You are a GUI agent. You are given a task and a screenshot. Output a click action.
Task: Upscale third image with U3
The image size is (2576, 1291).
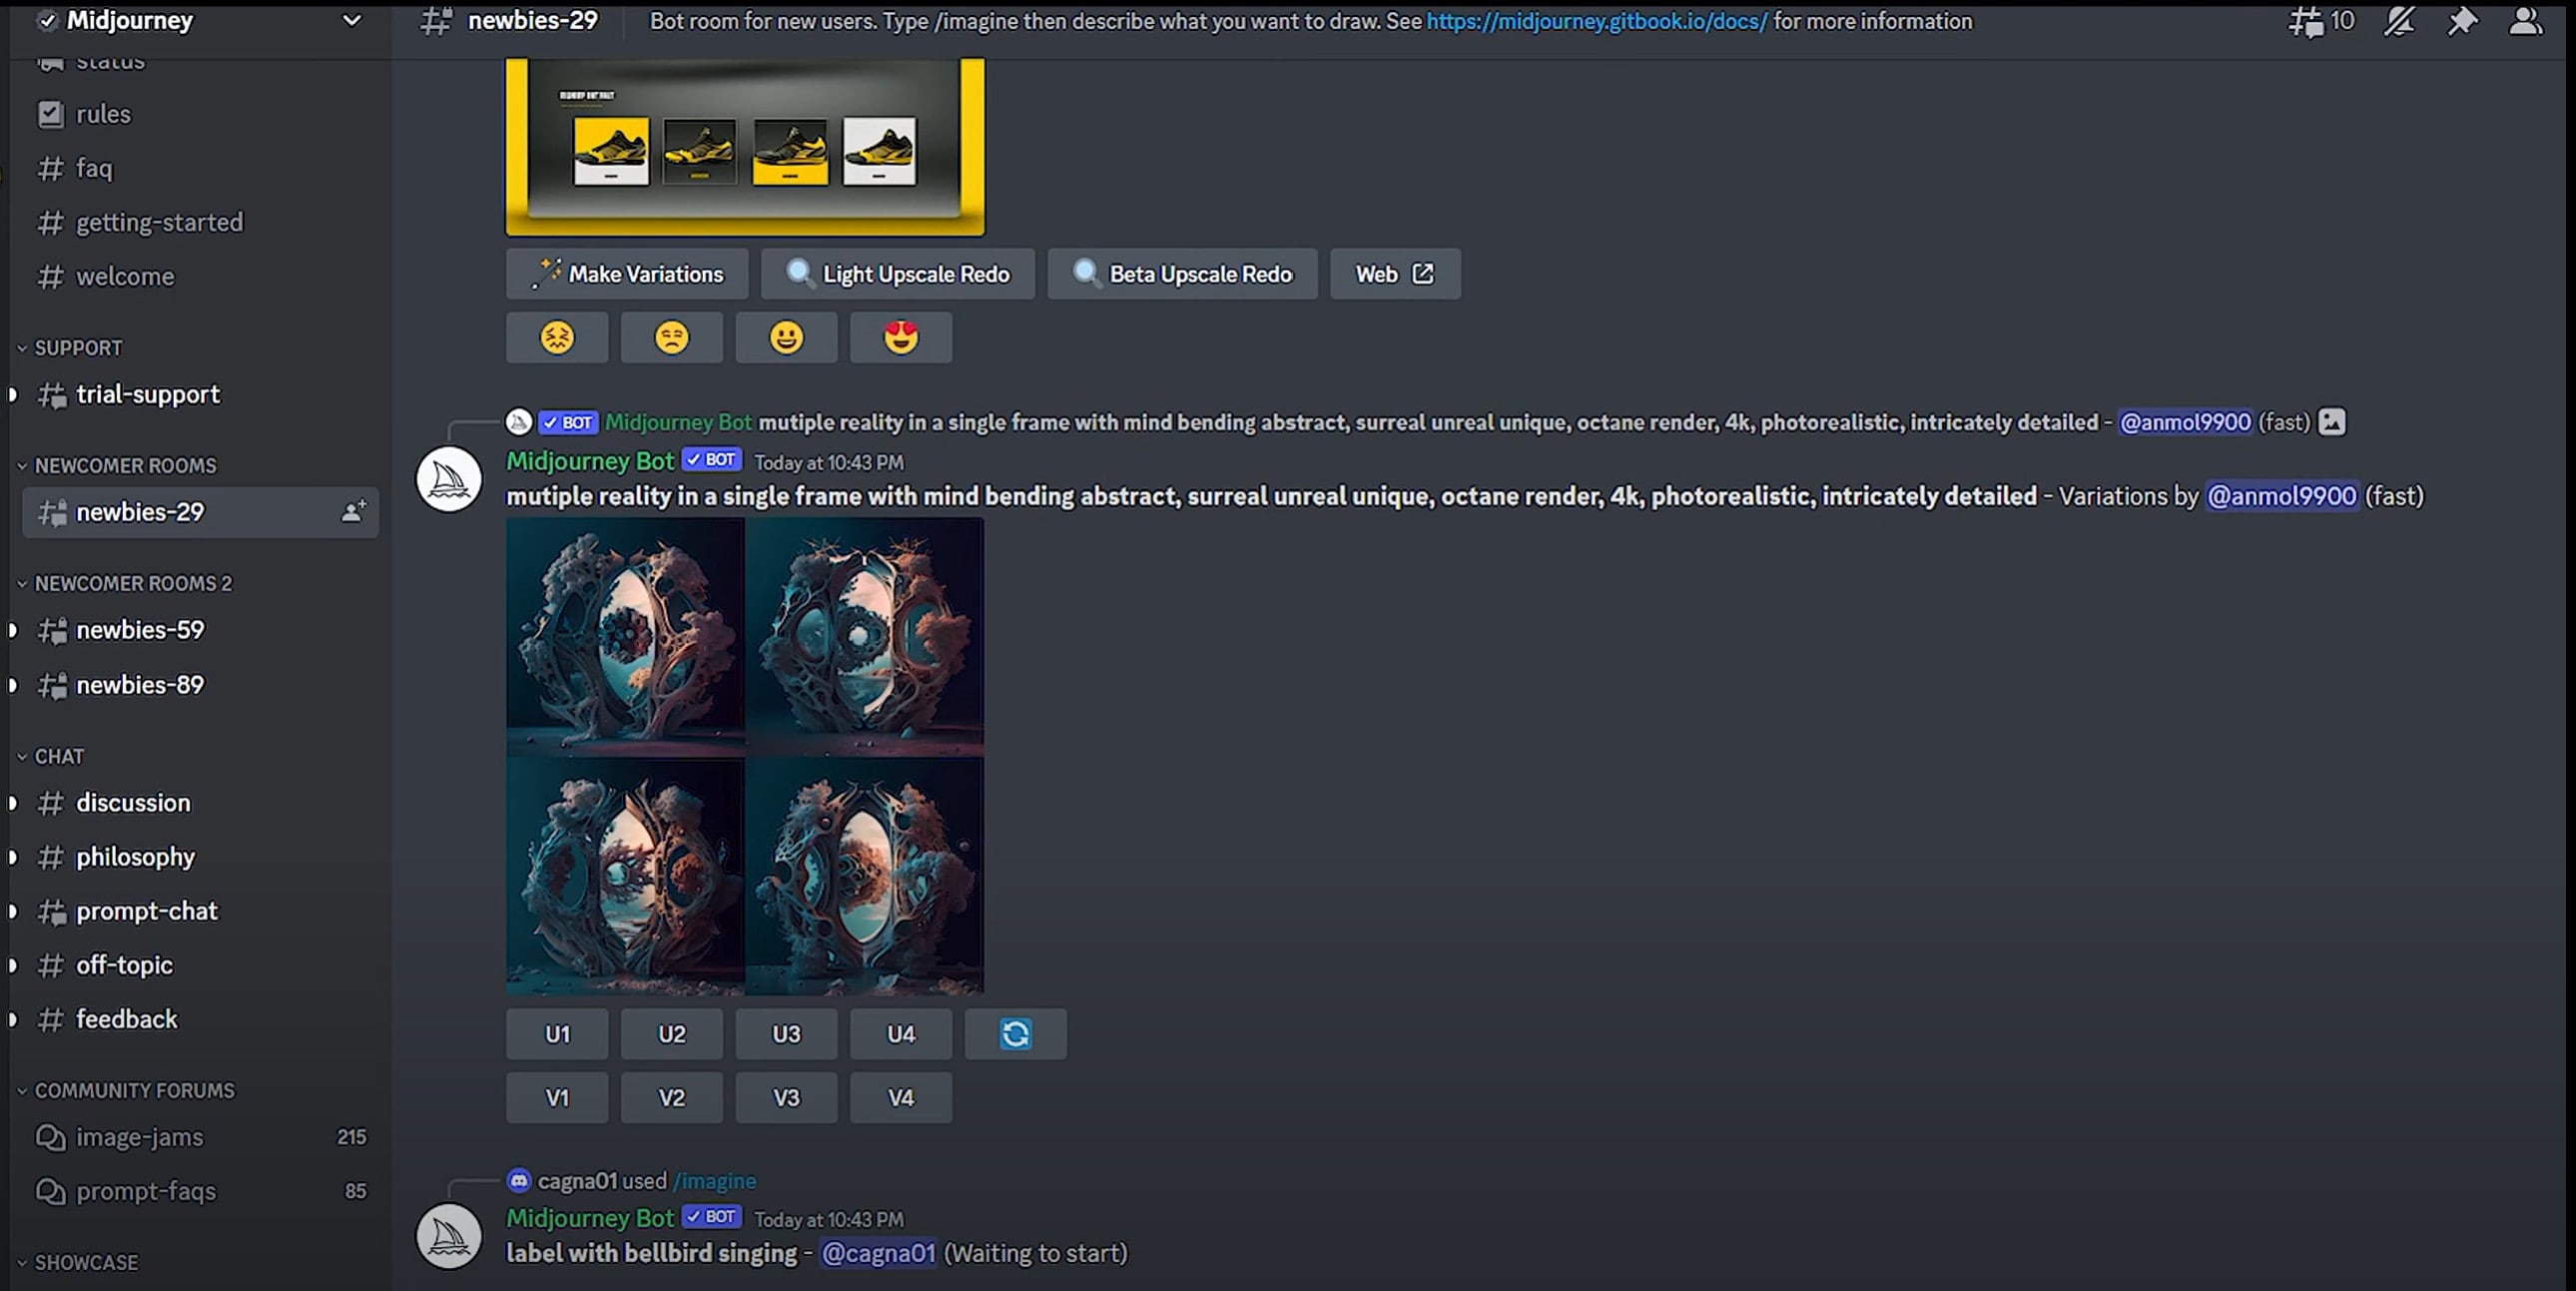[x=786, y=1034]
